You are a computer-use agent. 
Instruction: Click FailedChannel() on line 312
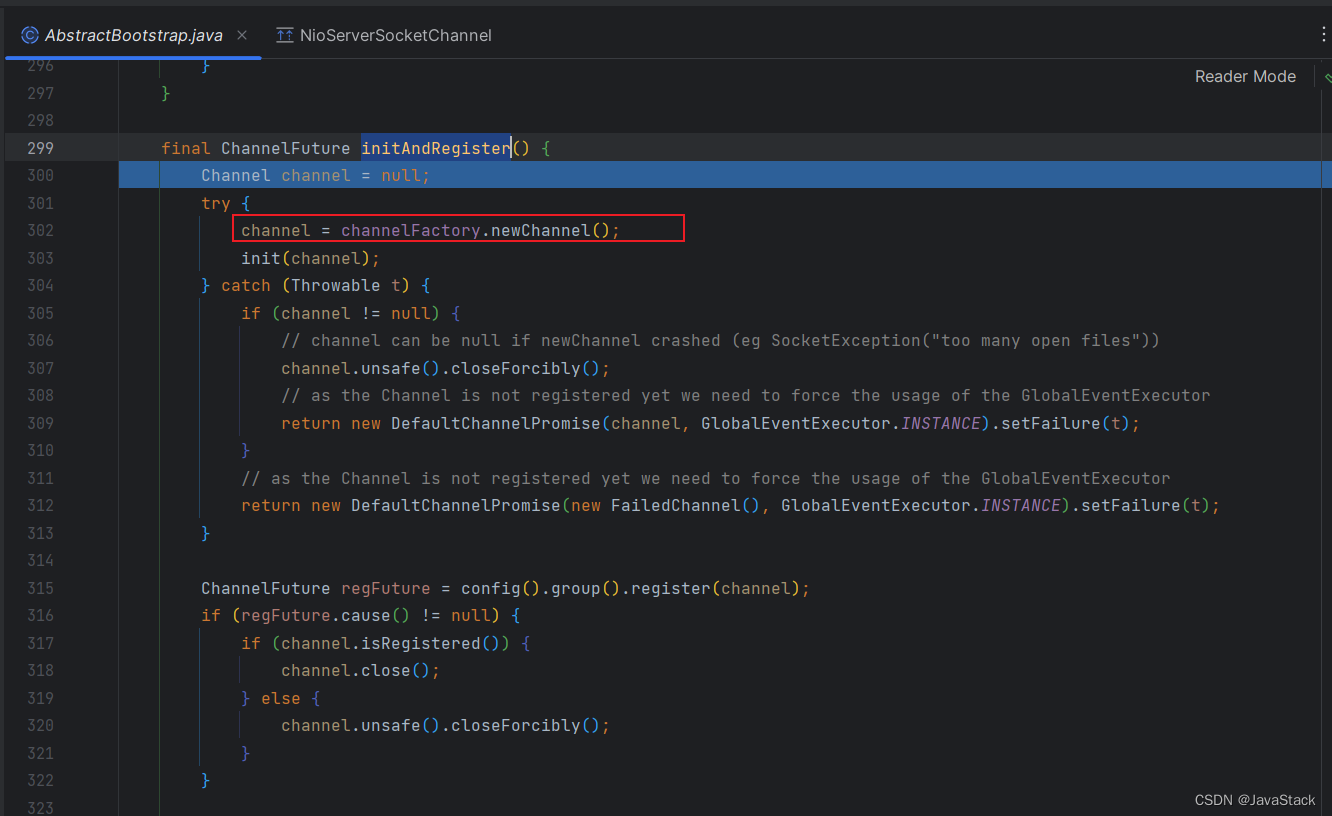(685, 505)
